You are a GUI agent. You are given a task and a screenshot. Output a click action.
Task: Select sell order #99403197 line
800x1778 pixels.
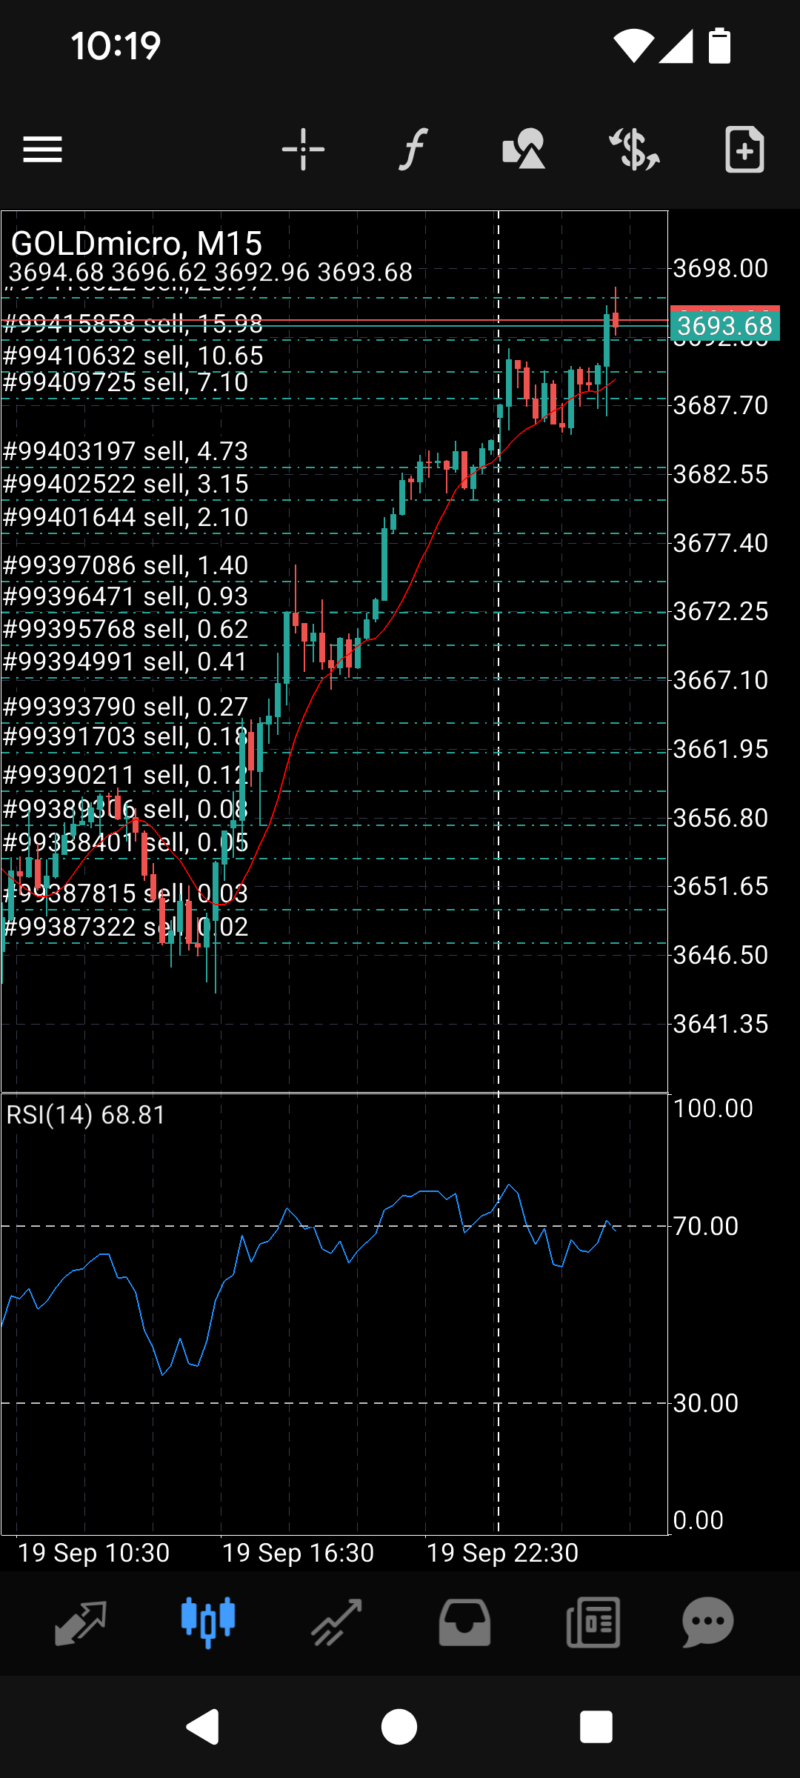click(x=126, y=452)
